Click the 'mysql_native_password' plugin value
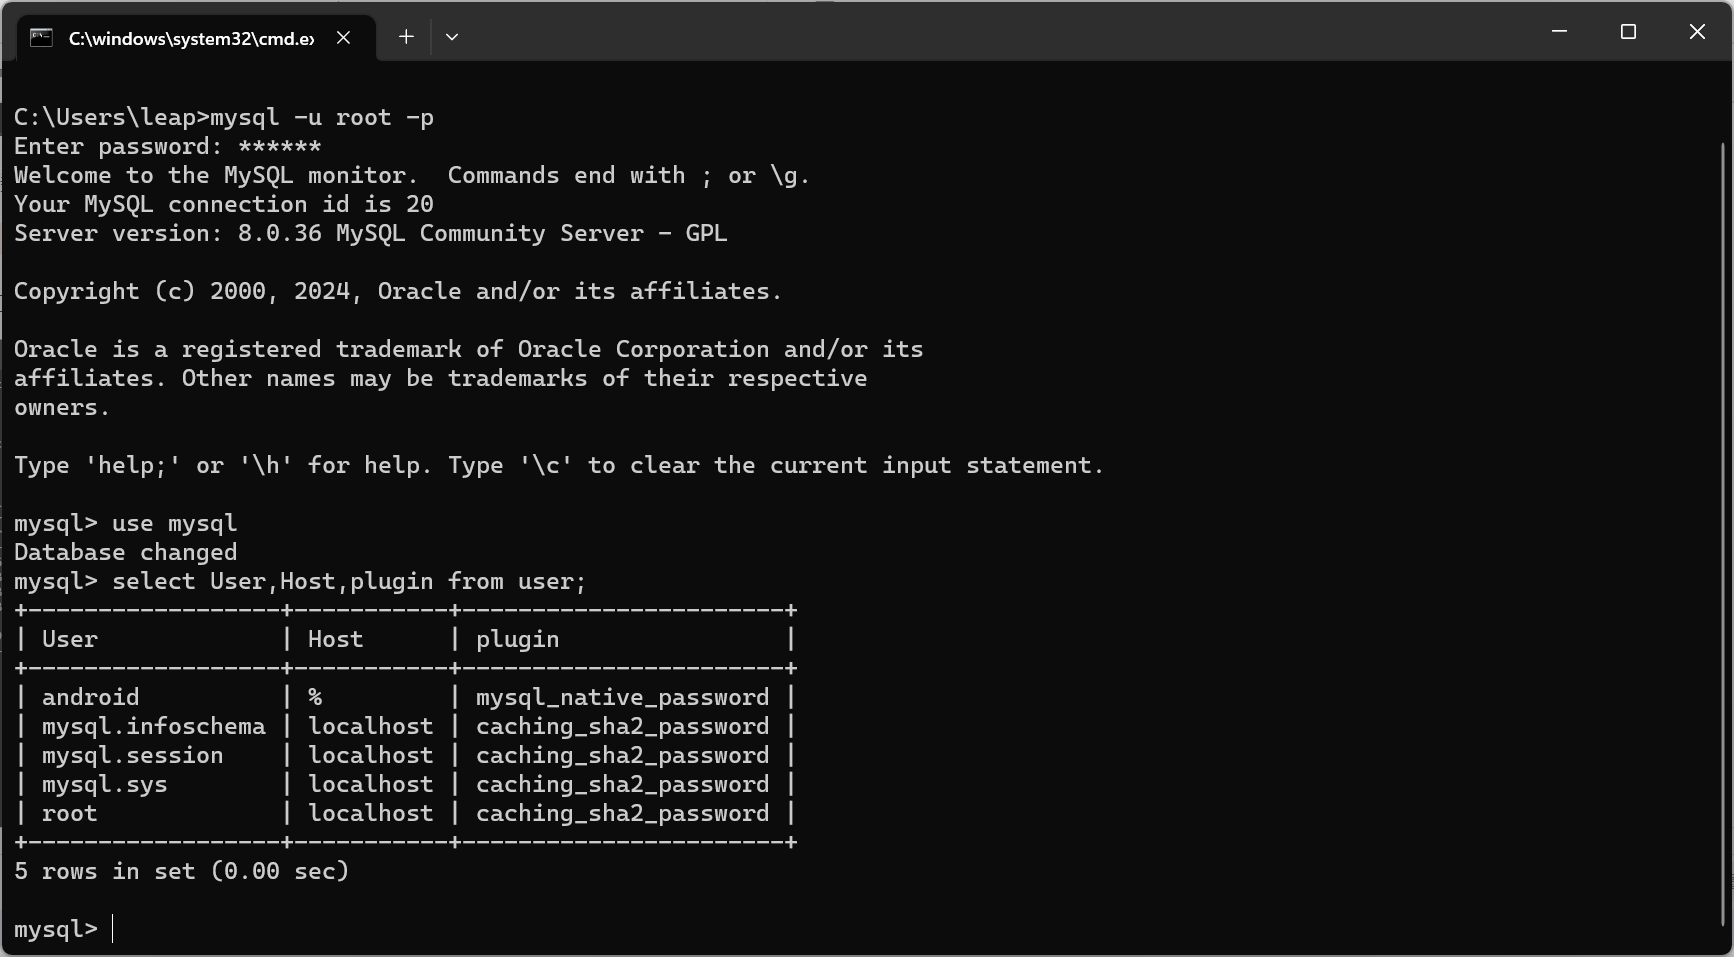 tap(622, 697)
